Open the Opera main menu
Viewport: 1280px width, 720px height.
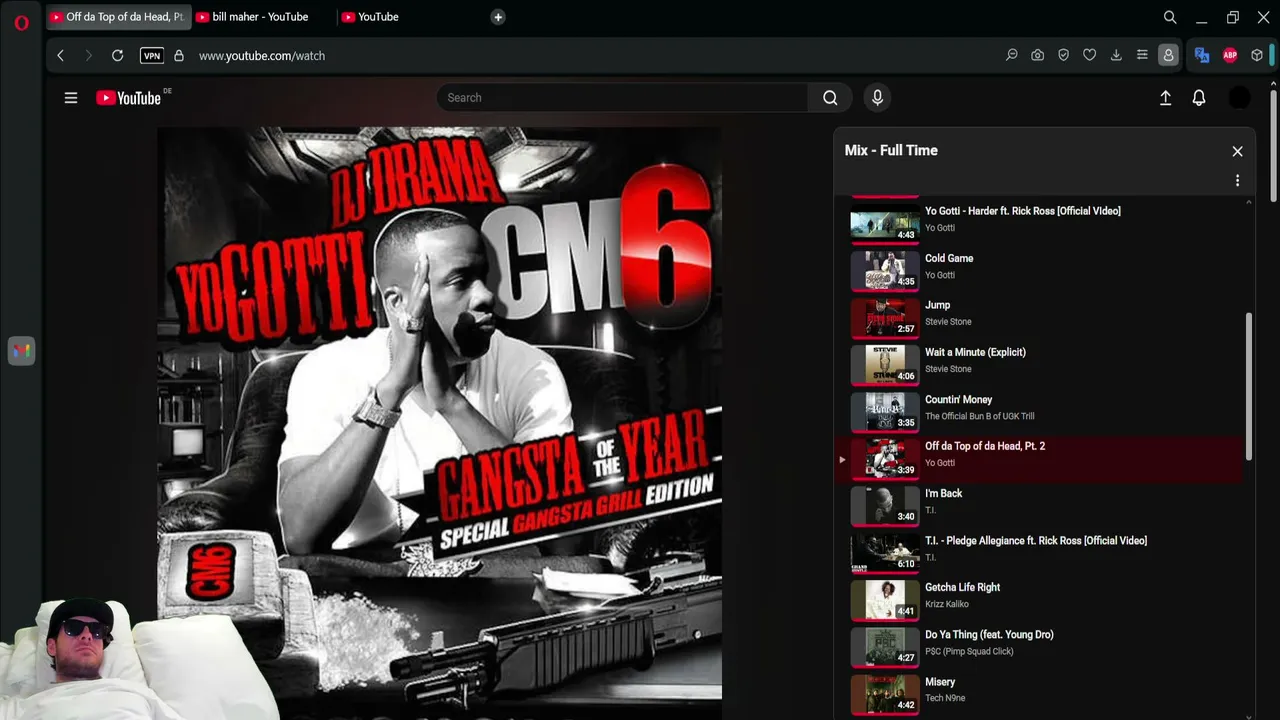[x=21, y=22]
